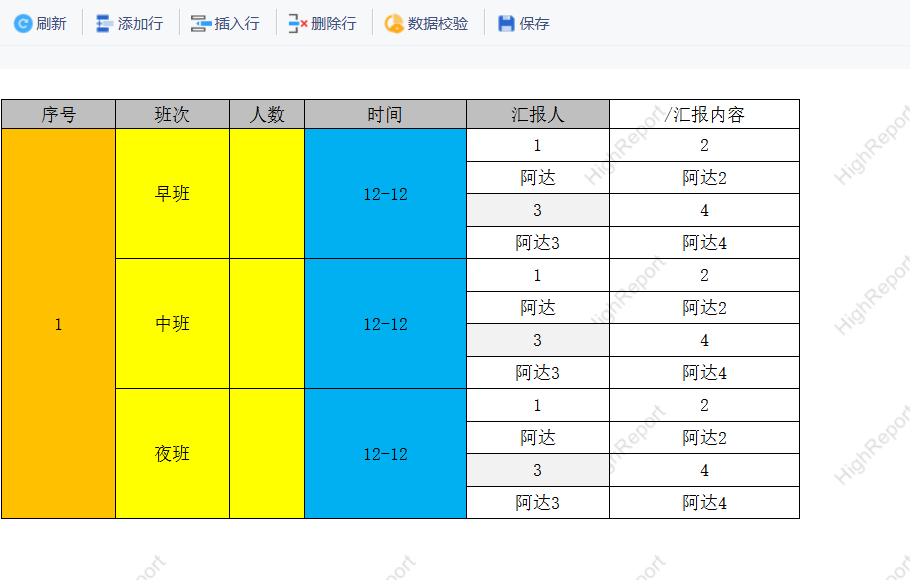910x580 pixels.
Task: Click the 删除行 label
Action: tap(334, 24)
